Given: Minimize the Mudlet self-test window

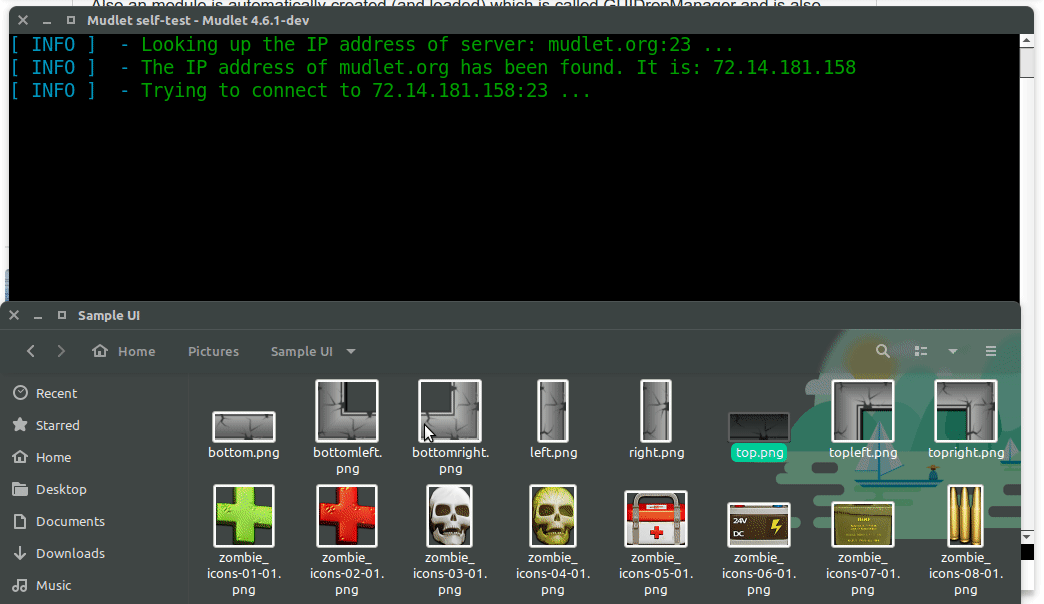Looking at the screenshot, I should (x=47, y=20).
